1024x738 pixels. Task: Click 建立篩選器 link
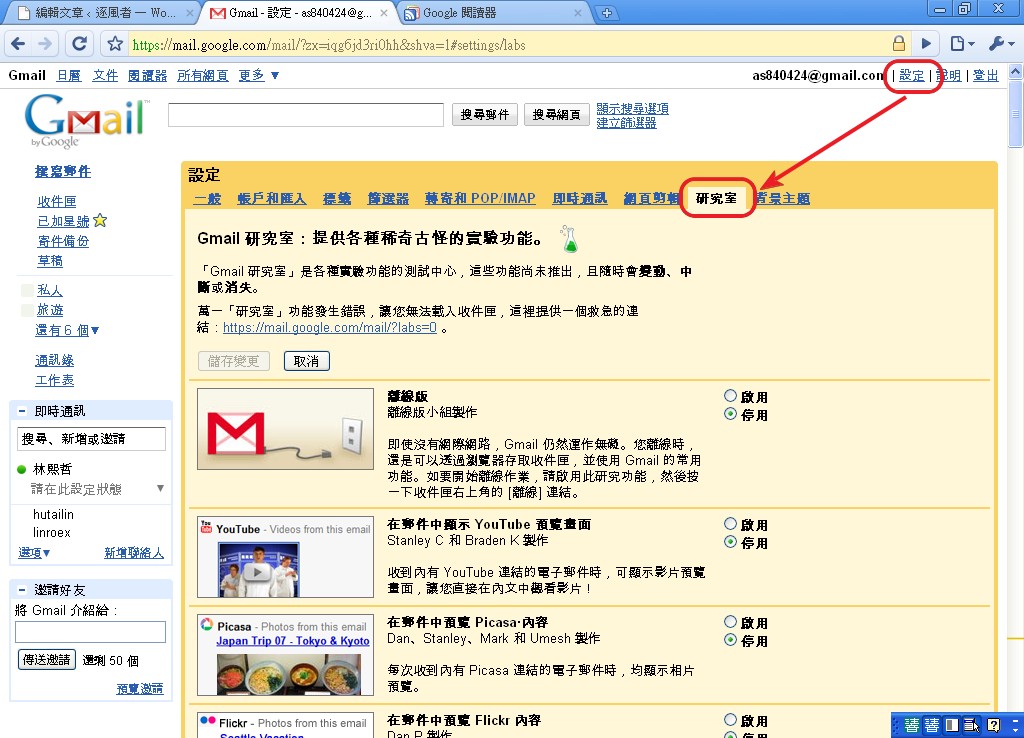(626, 123)
